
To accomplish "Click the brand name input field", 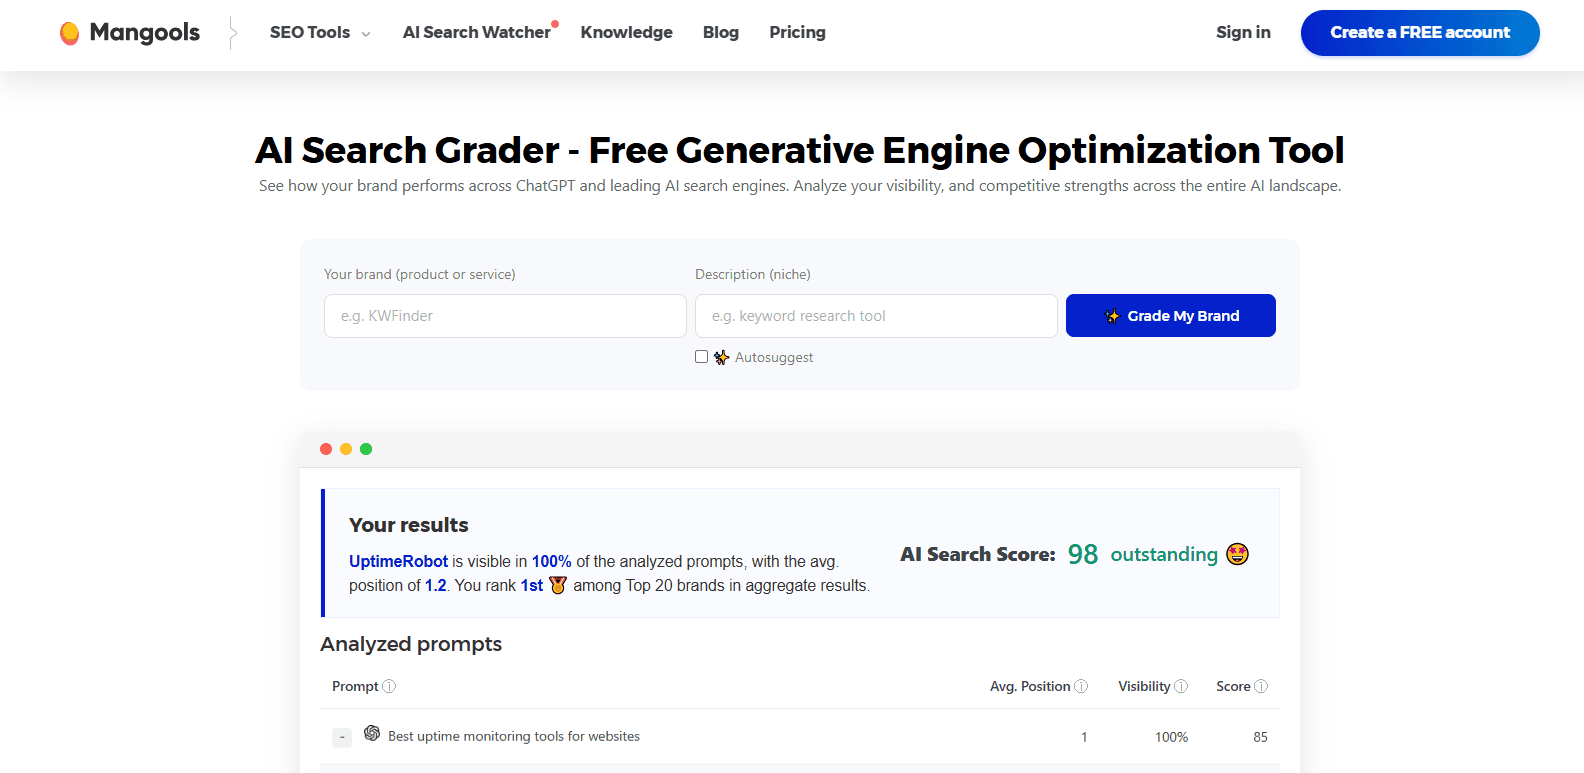I will tap(504, 316).
